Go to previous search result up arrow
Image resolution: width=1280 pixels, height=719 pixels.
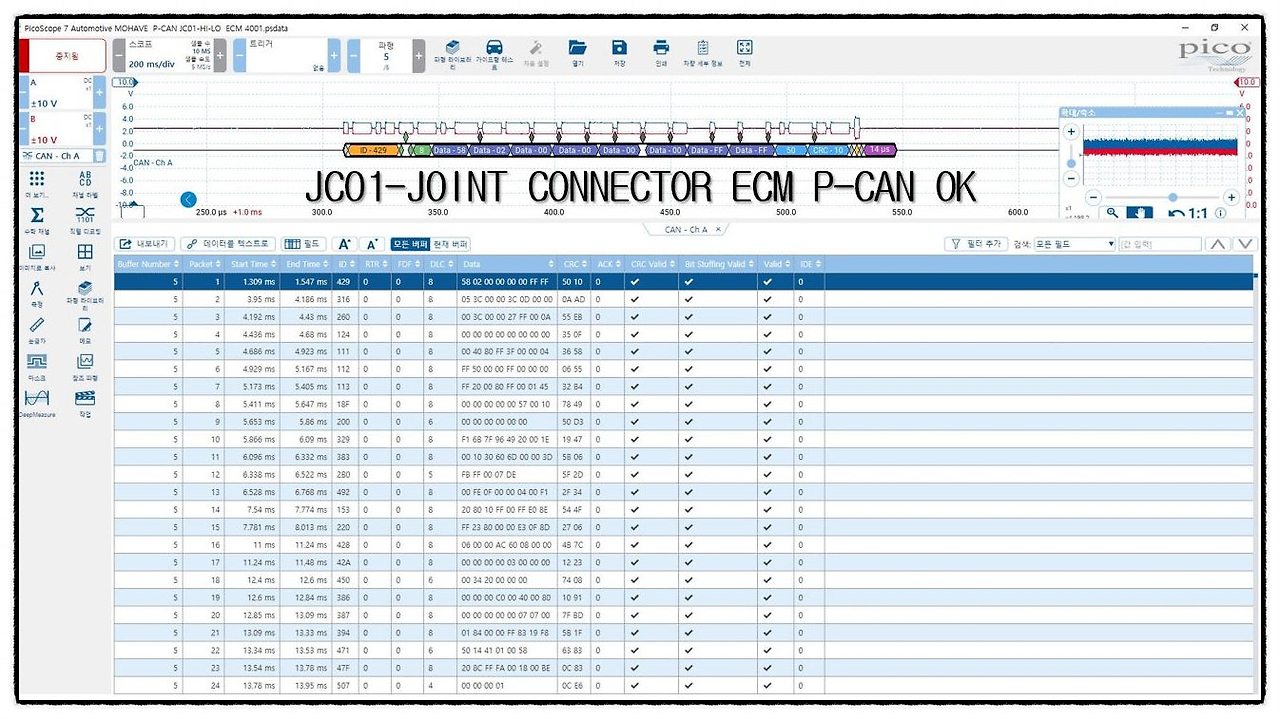coord(1217,244)
